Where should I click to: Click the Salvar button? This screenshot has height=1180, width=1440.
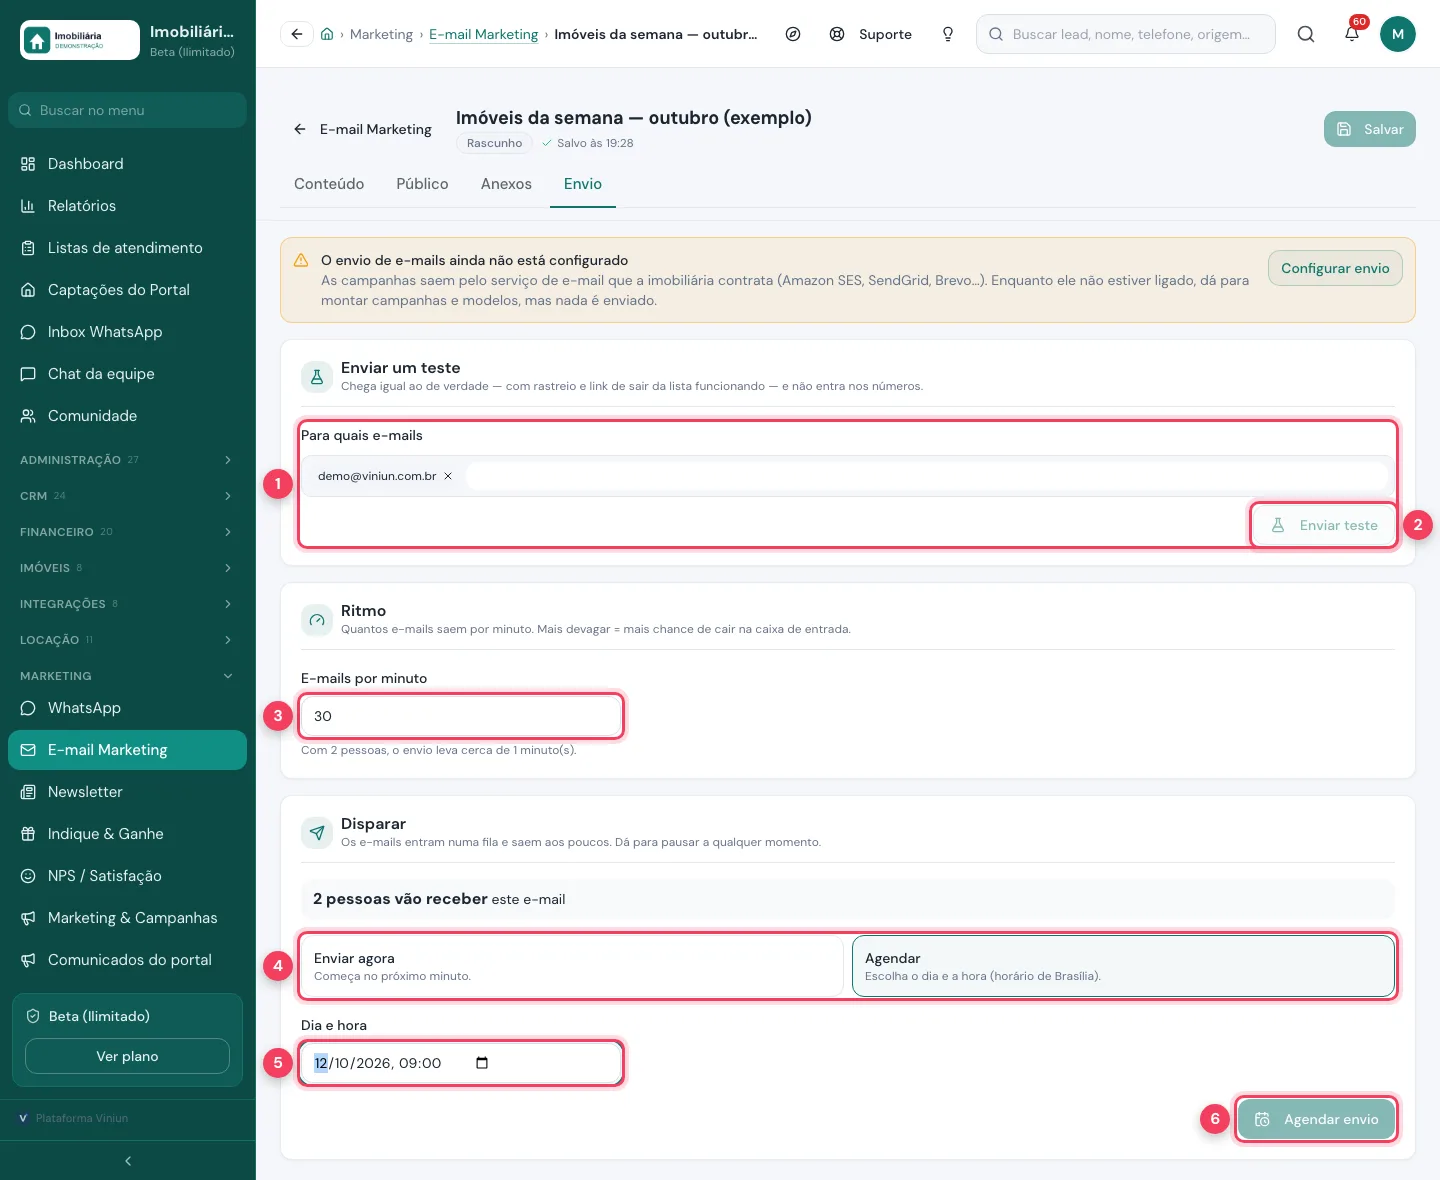pyautogui.click(x=1370, y=129)
